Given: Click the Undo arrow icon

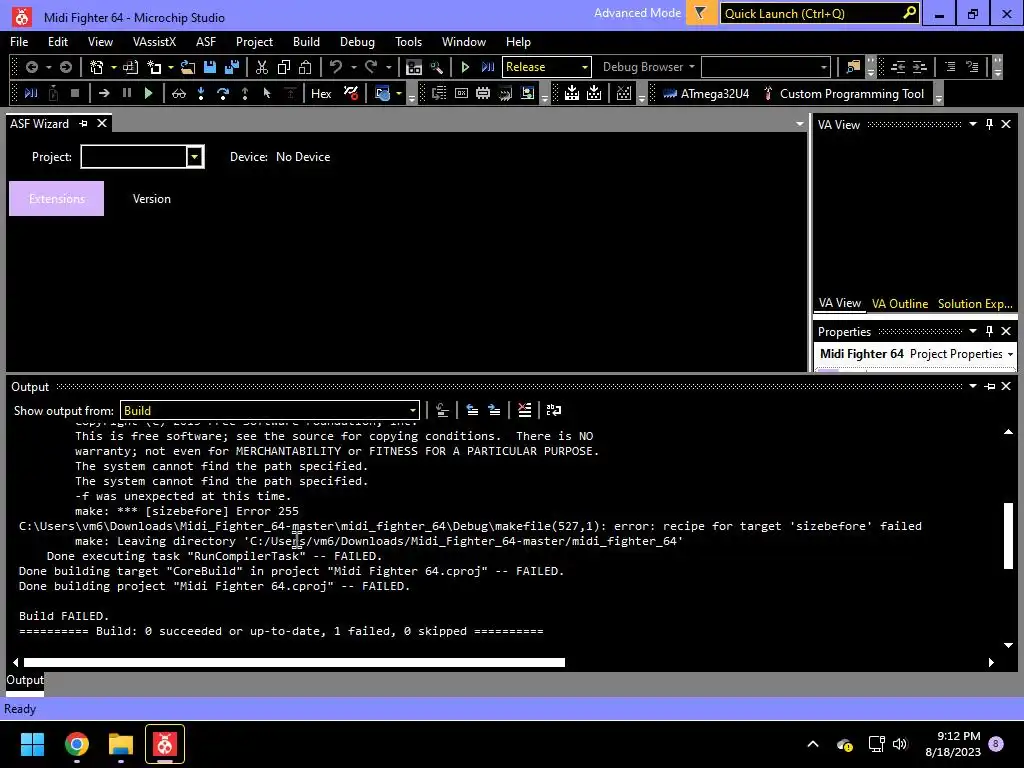Looking at the screenshot, I should click(x=336, y=67).
